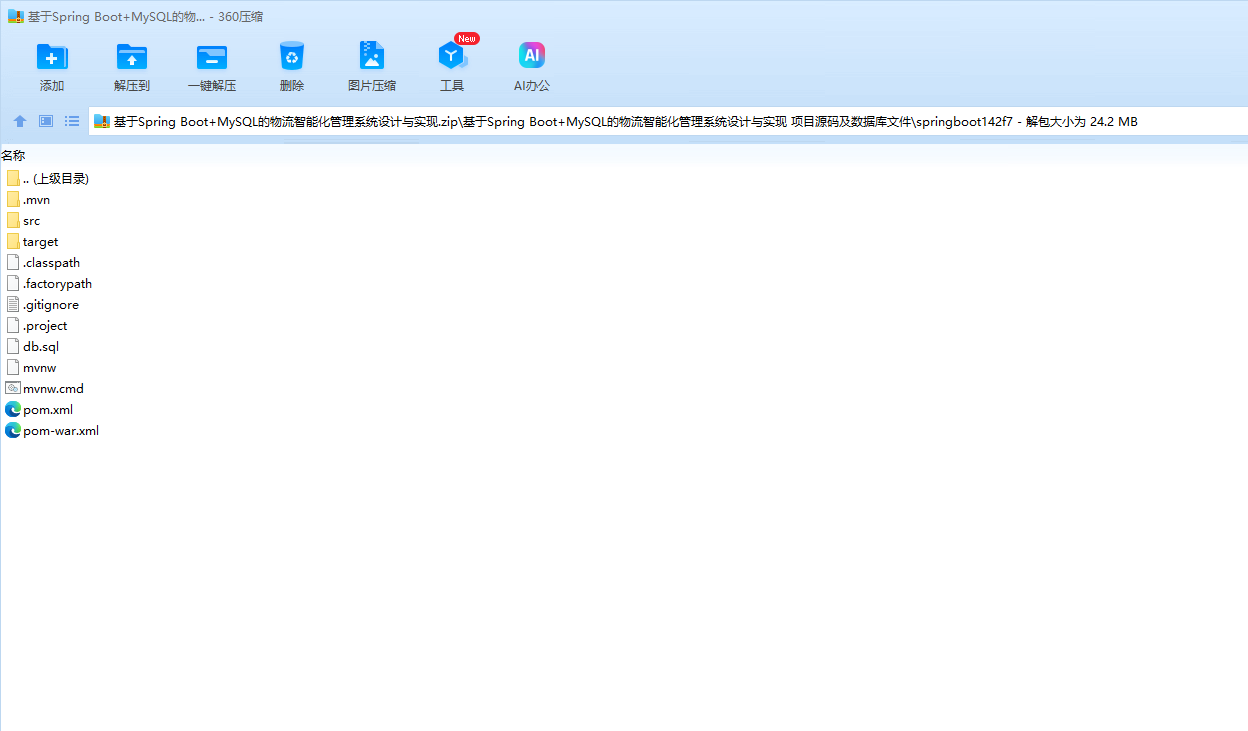Image resolution: width=1248 pixels, height=731 pixels.
Task: Select the 'target' folder name
Action: (41, 242)
